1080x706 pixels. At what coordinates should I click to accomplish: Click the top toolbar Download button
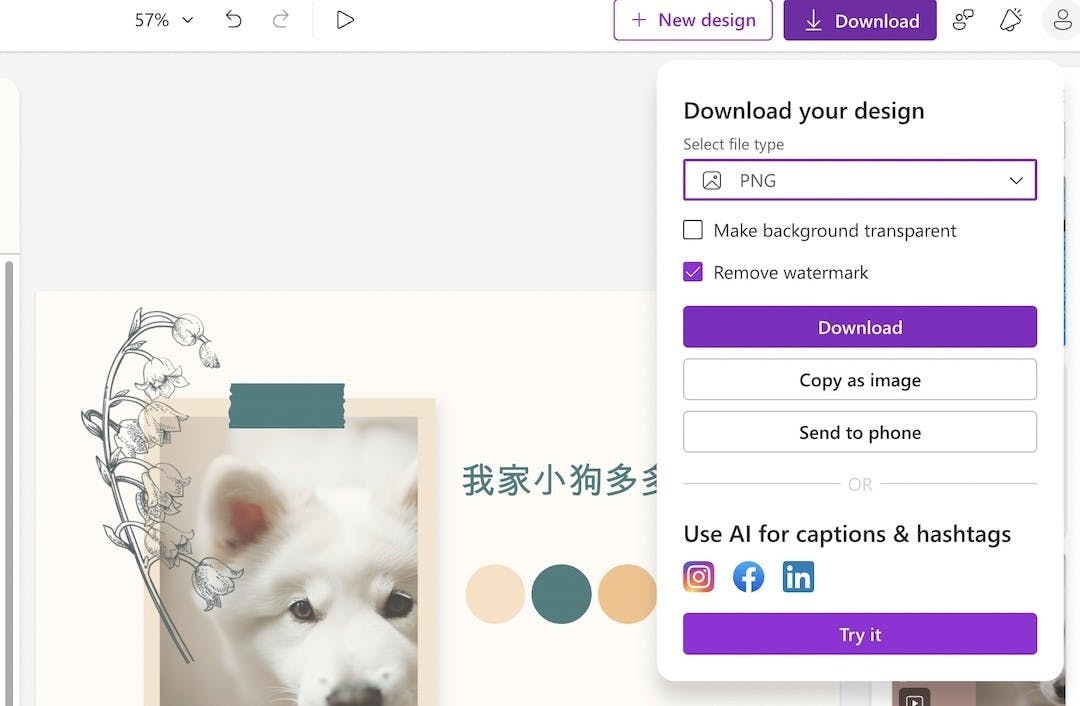(x=860, y=20)
